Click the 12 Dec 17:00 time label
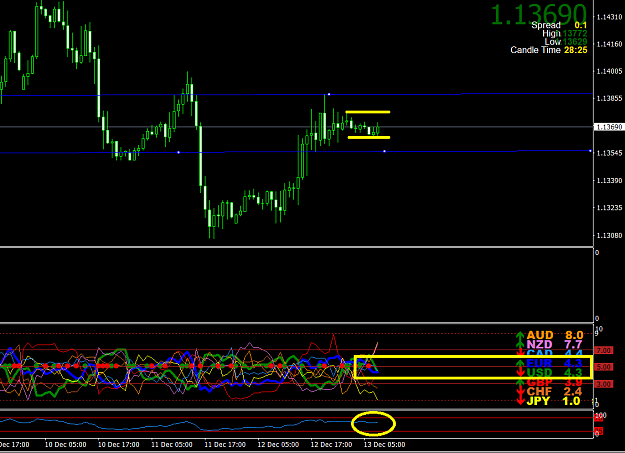The height and width of the screenshot is (453, 625). (x=331, y=445)
